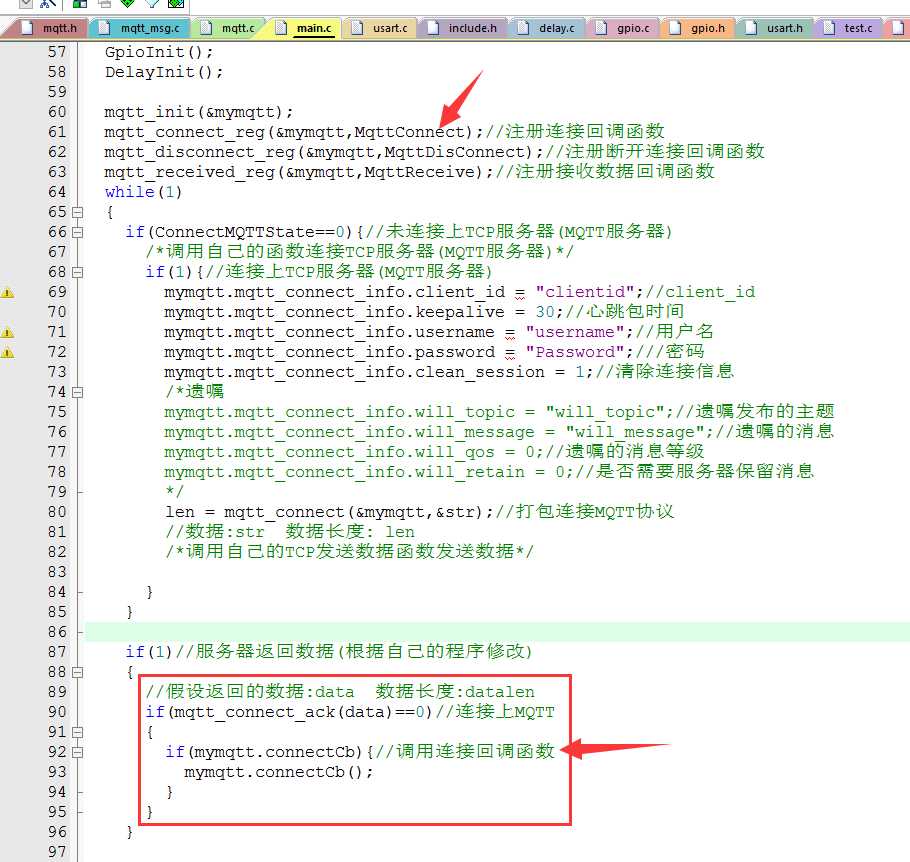
Task: Click the "will_message" commented string
Action: pyautogui.click(x=635, y=432)
